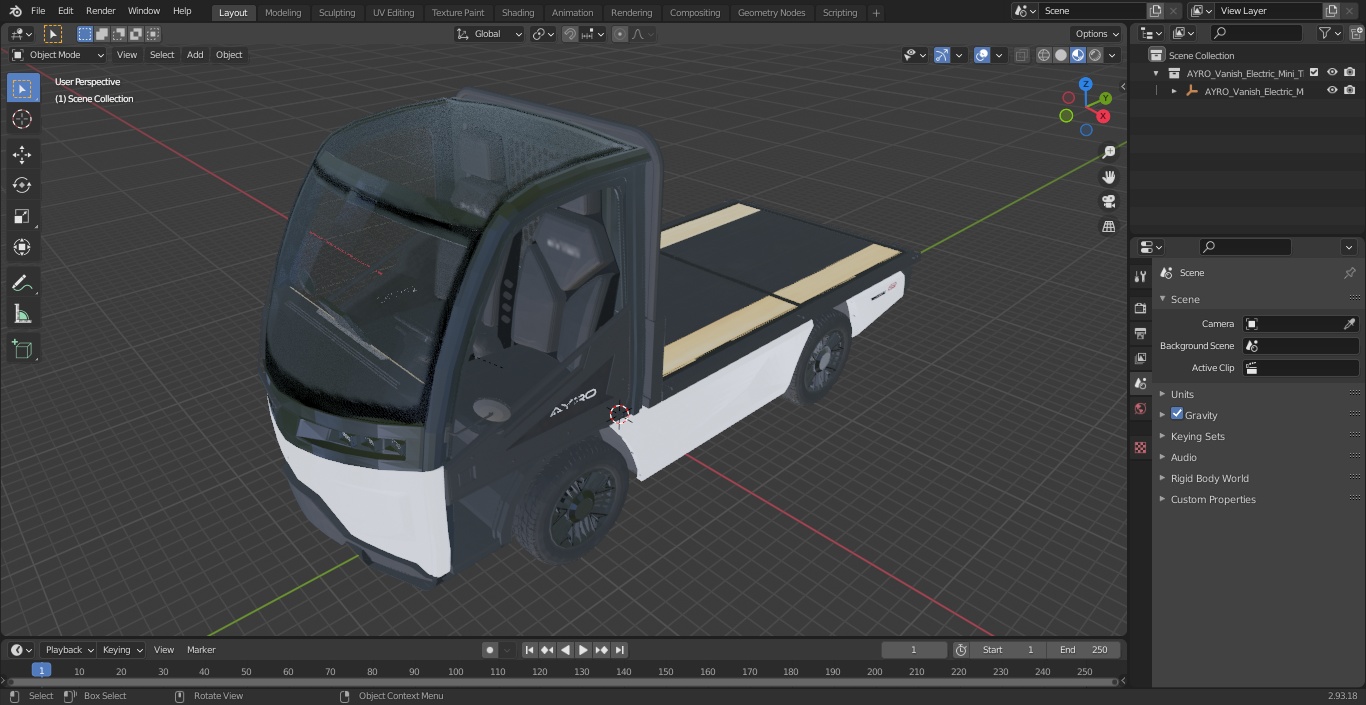The width and height of the screenshot is (1366, 705).
Task: Open the File menu
Action: pyautogui.click(x=38, y=11)
